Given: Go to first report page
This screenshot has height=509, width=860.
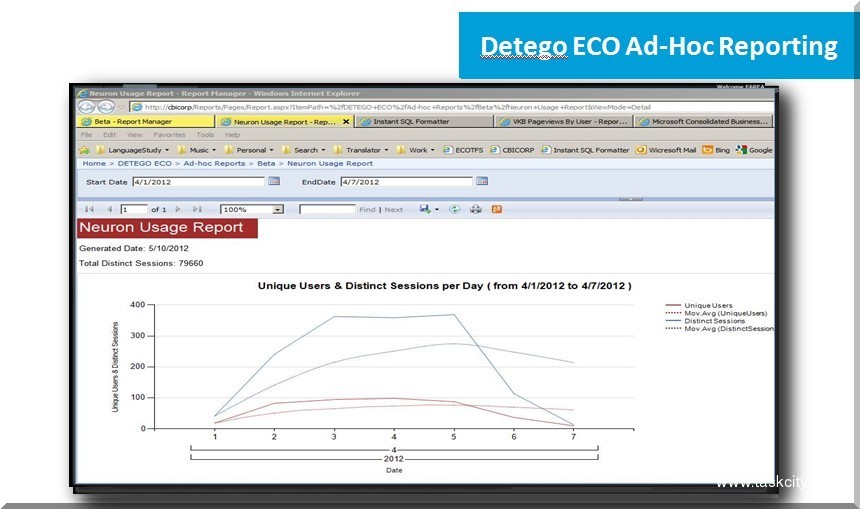Looking at the screenshot, I should pyautogui.click(x=89, y=209).
